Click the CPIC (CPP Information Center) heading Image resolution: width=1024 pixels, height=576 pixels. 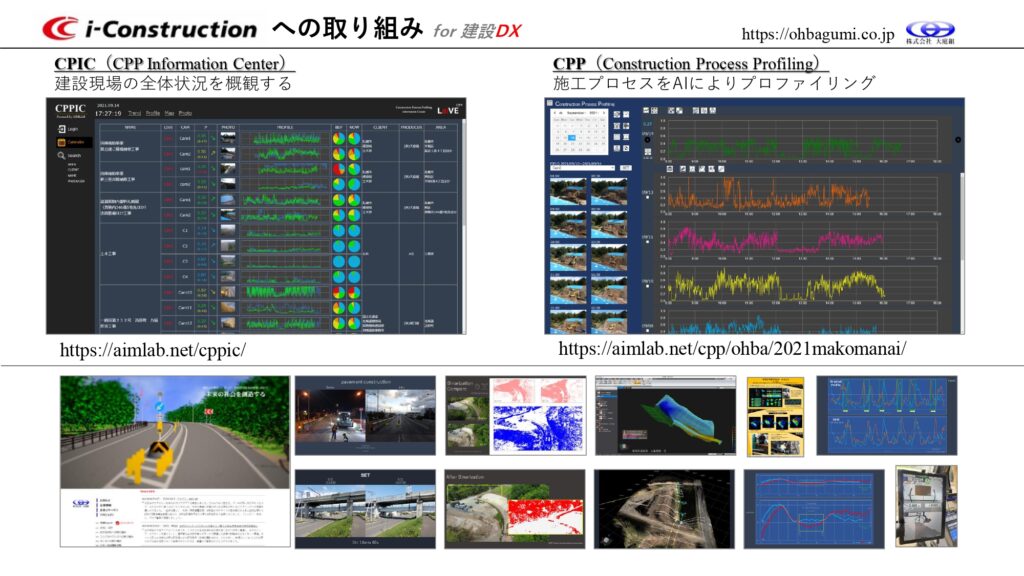click(x=174, y=63)
